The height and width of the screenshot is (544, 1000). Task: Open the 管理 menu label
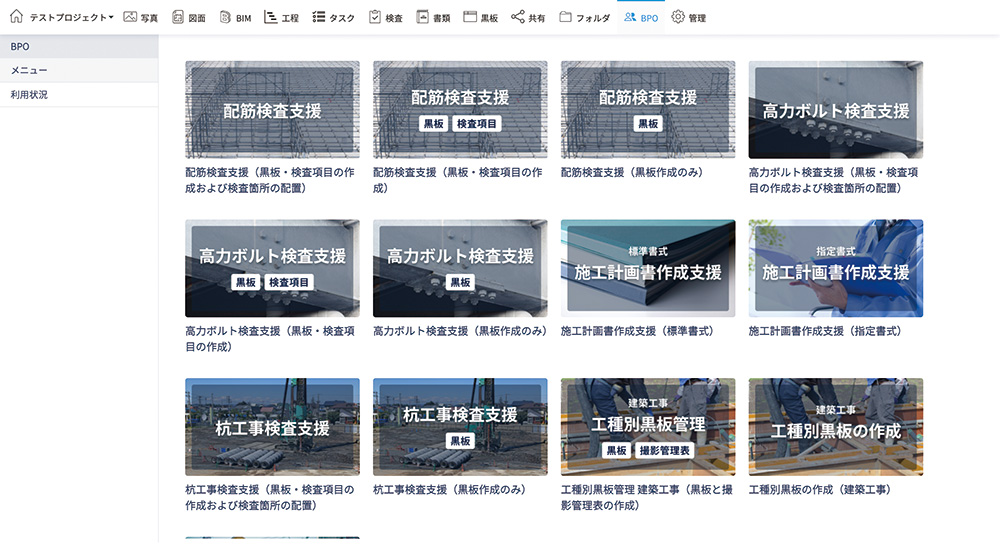pos(697,18)
